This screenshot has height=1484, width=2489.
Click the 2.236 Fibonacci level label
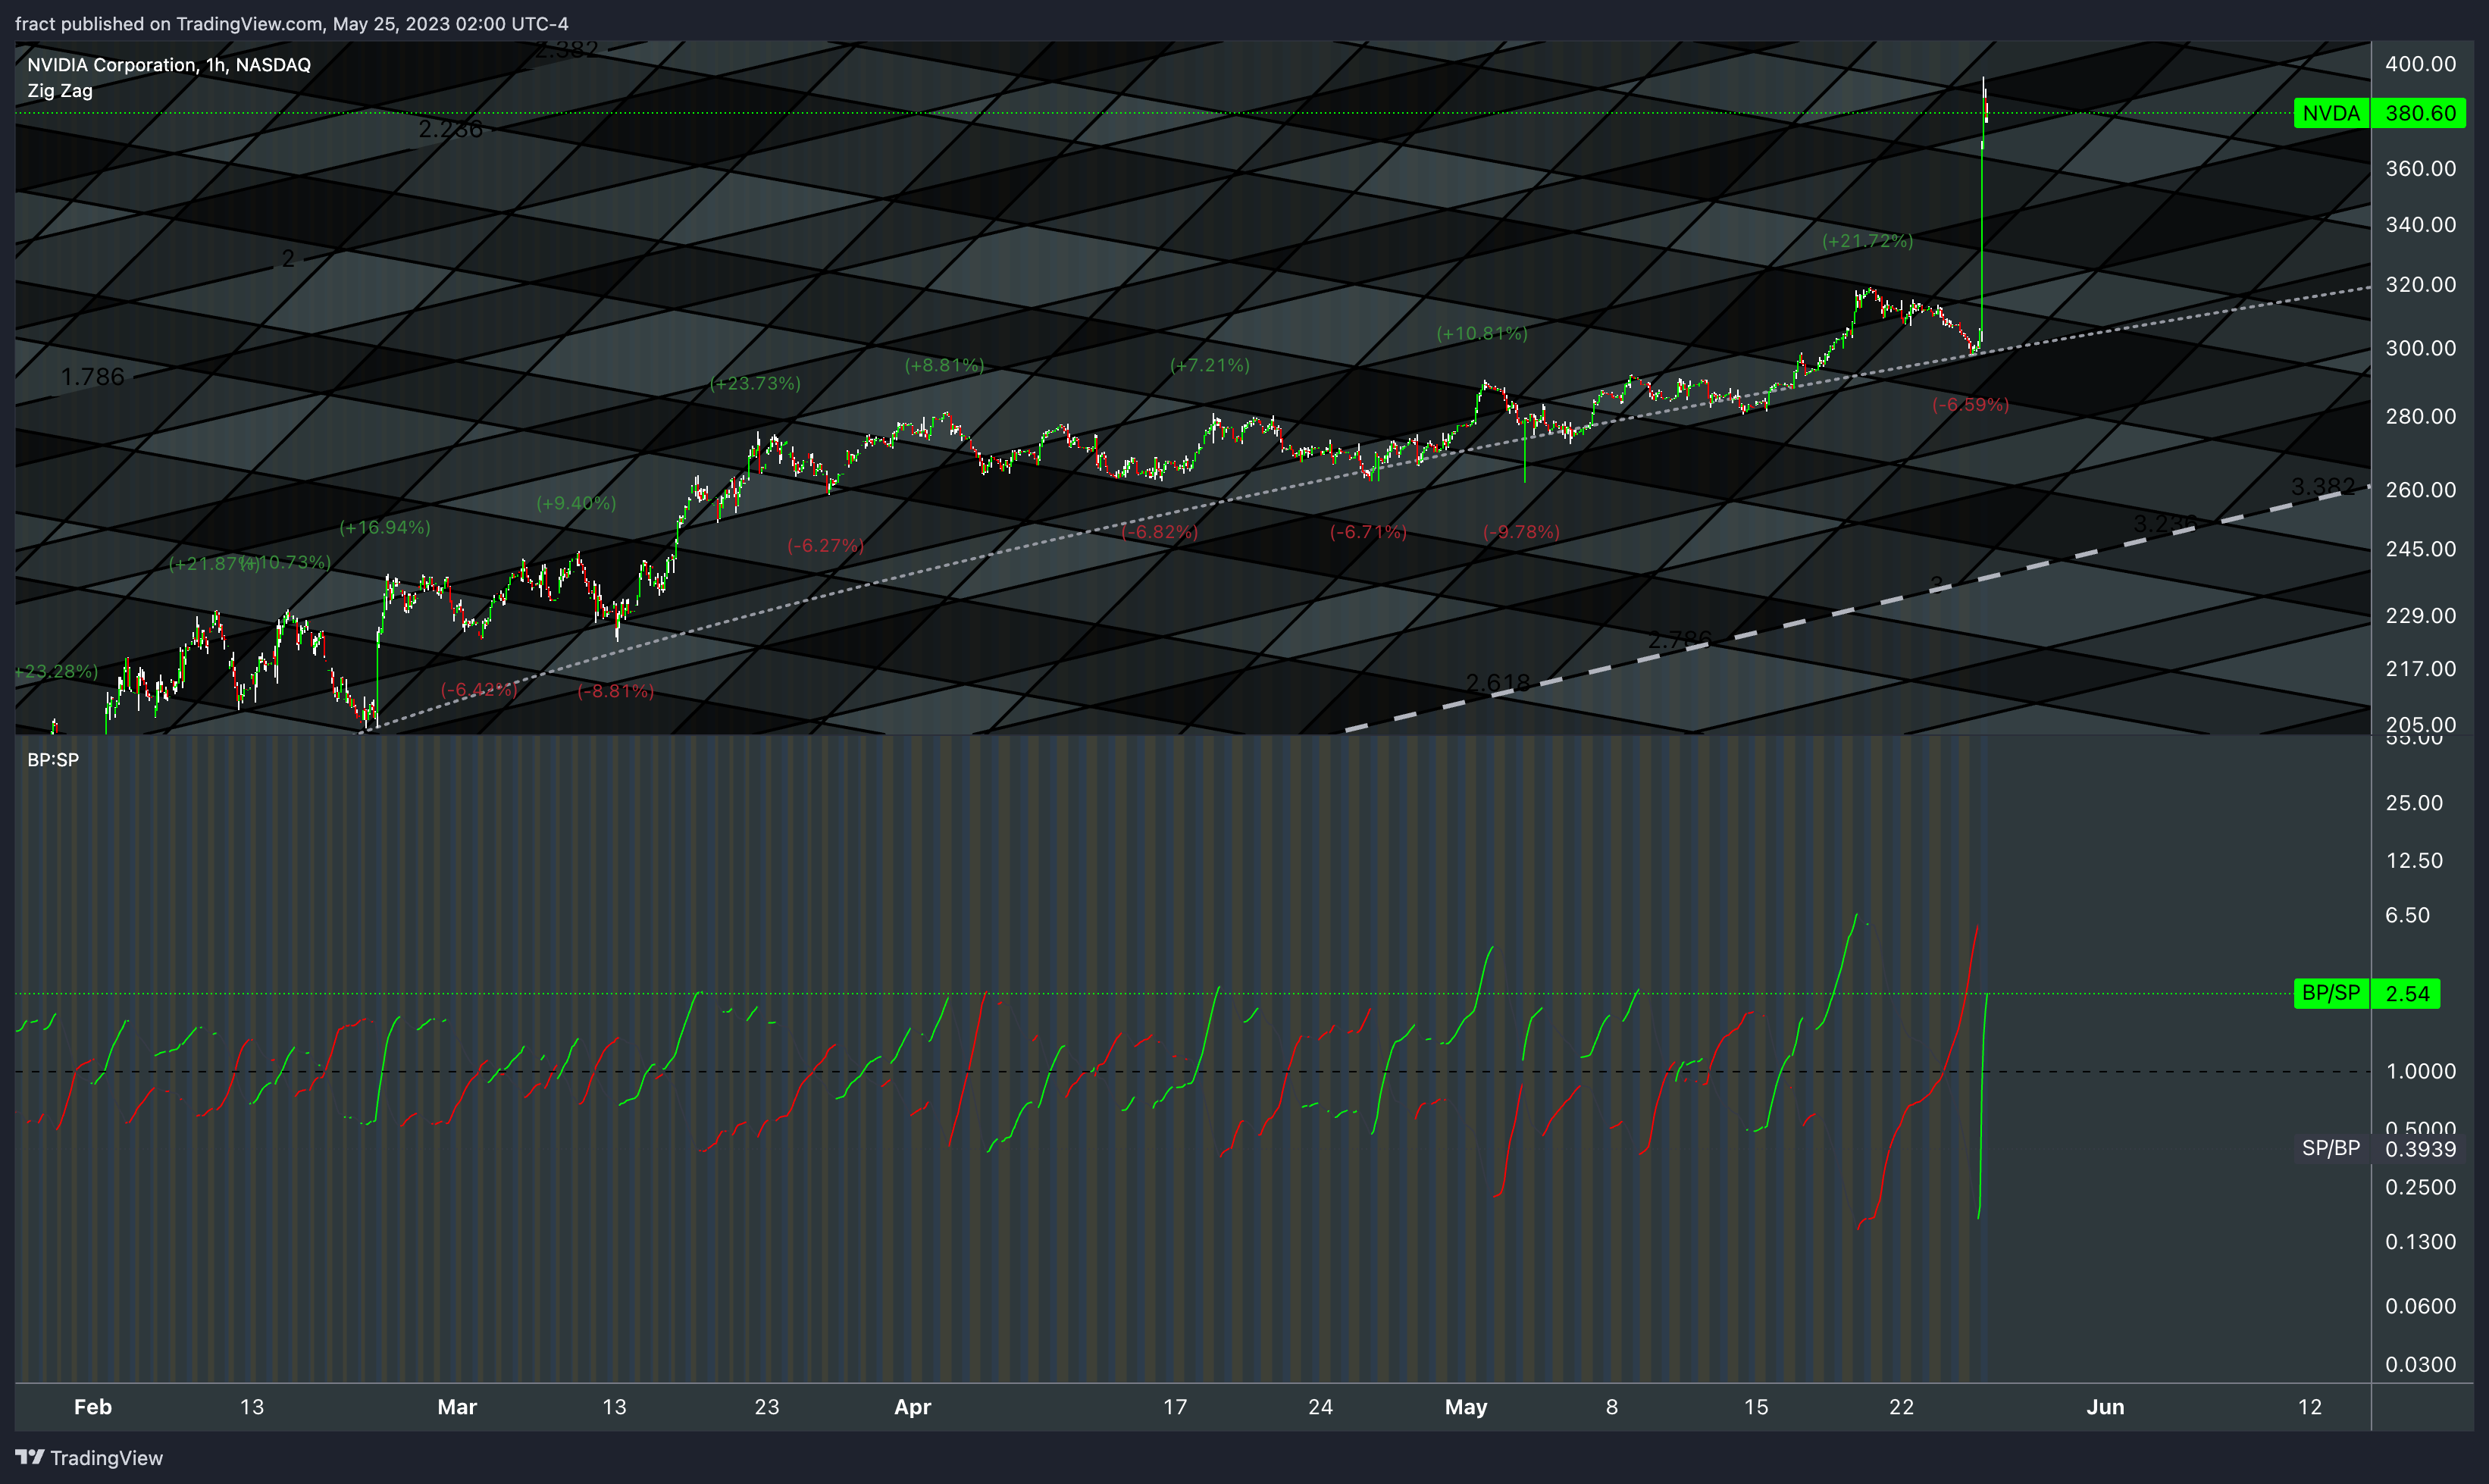click(x=450, y=129)
